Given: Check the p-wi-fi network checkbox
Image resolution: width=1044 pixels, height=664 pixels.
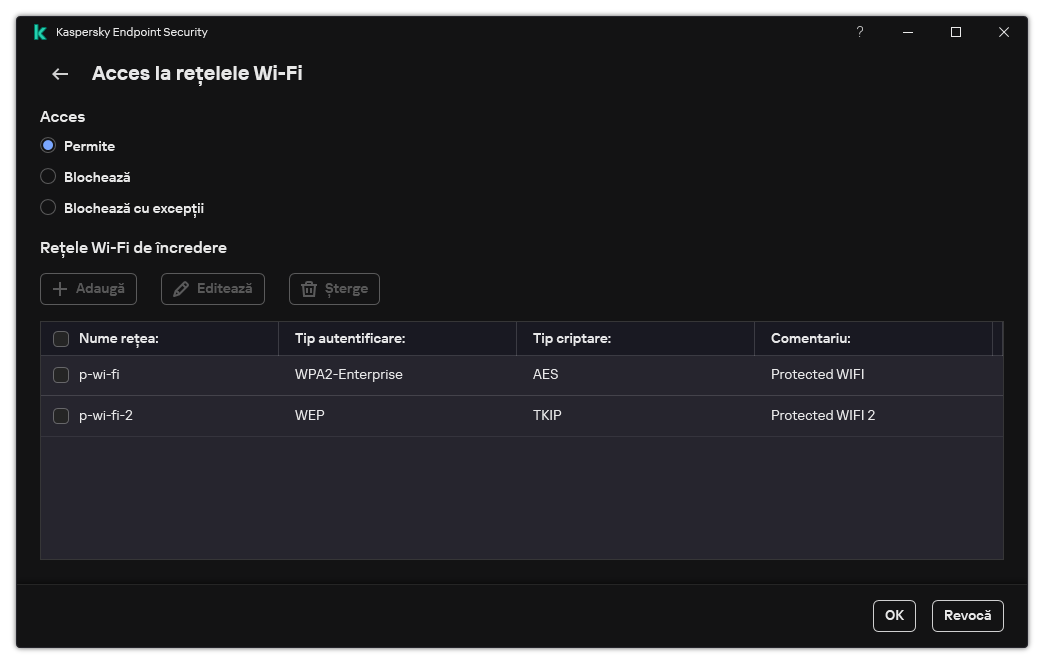Looking at the screenshot, I should click(61, 374).
